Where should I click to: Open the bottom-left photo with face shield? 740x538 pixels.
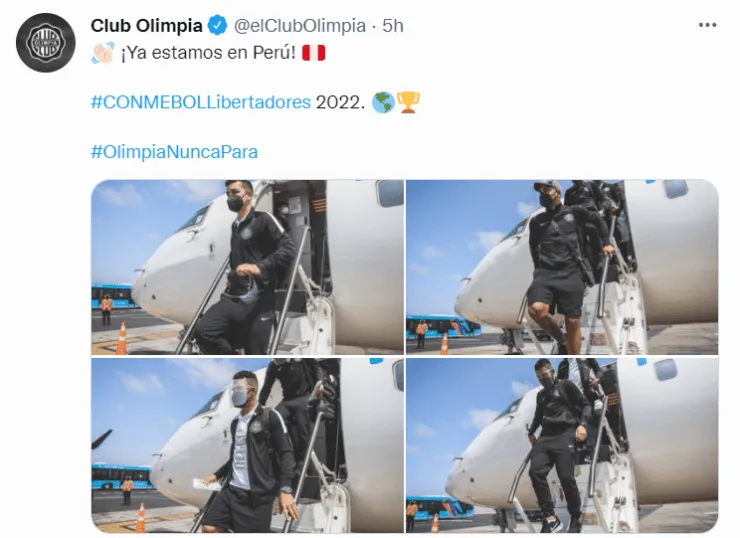[247, 445]
